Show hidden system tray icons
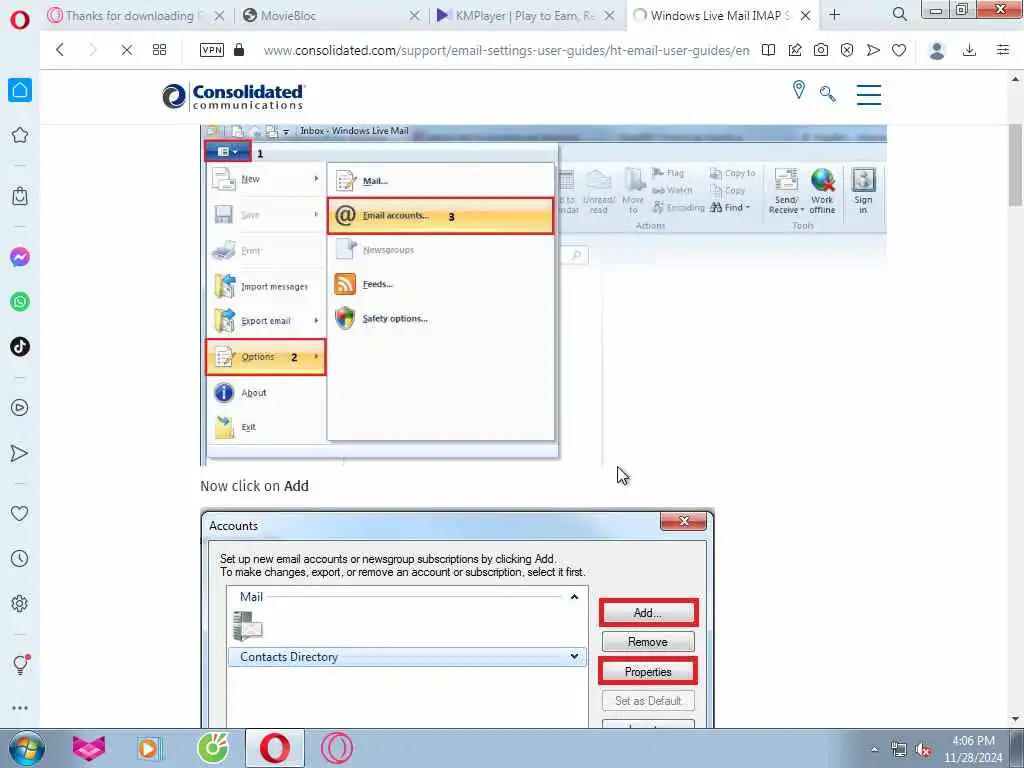 [x=874, y=749]
